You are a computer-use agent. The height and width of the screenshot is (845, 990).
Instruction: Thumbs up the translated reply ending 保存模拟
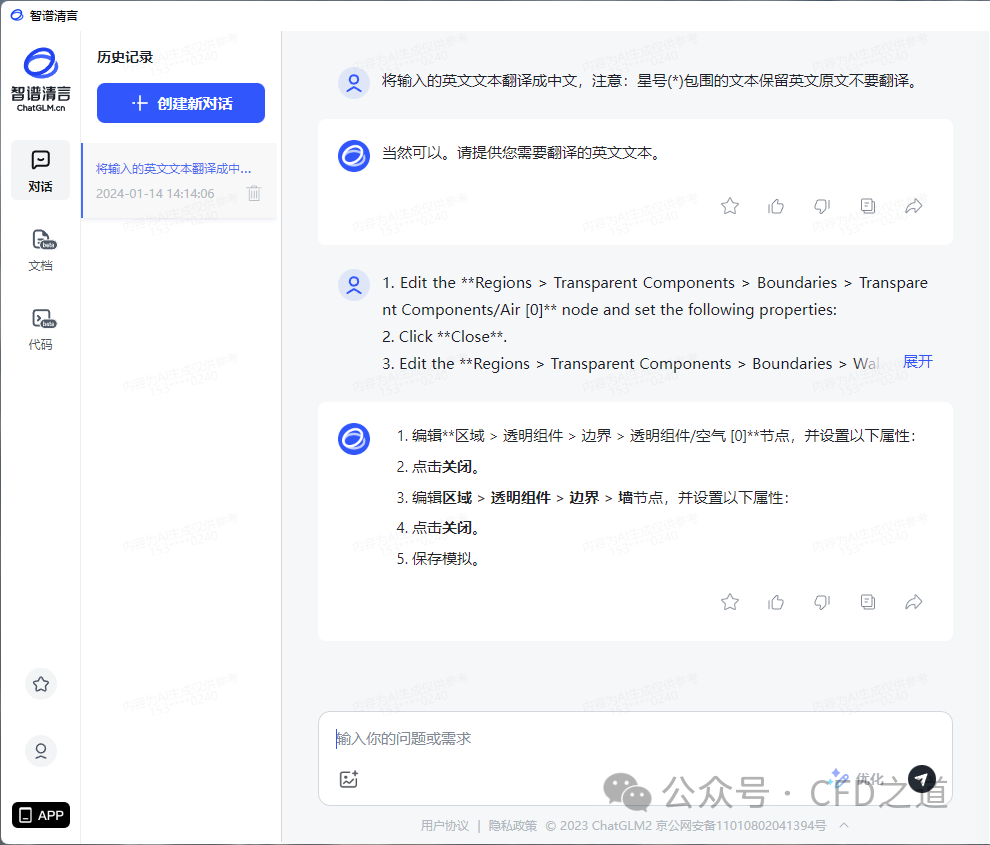point(776,602)
